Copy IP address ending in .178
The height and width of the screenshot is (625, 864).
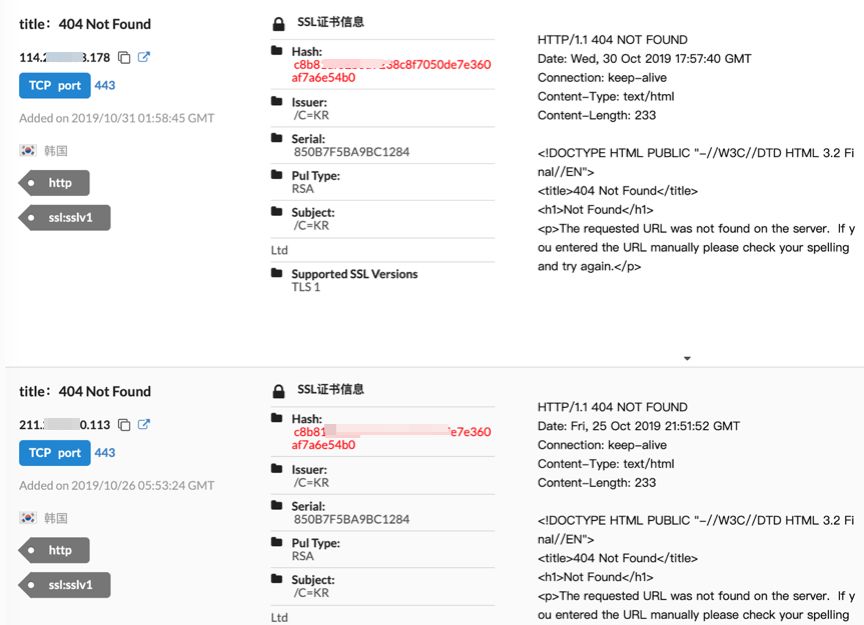click(x=125, y=58)
